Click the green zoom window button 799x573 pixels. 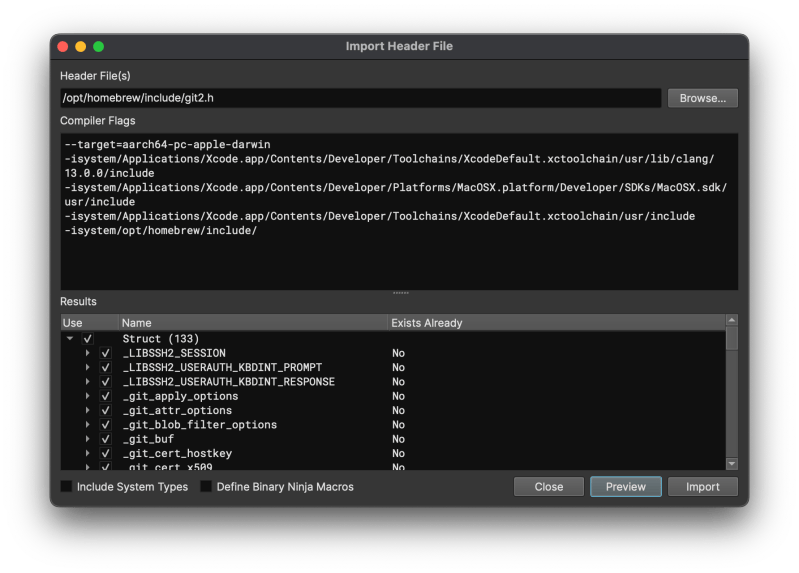tap(98, 46)
